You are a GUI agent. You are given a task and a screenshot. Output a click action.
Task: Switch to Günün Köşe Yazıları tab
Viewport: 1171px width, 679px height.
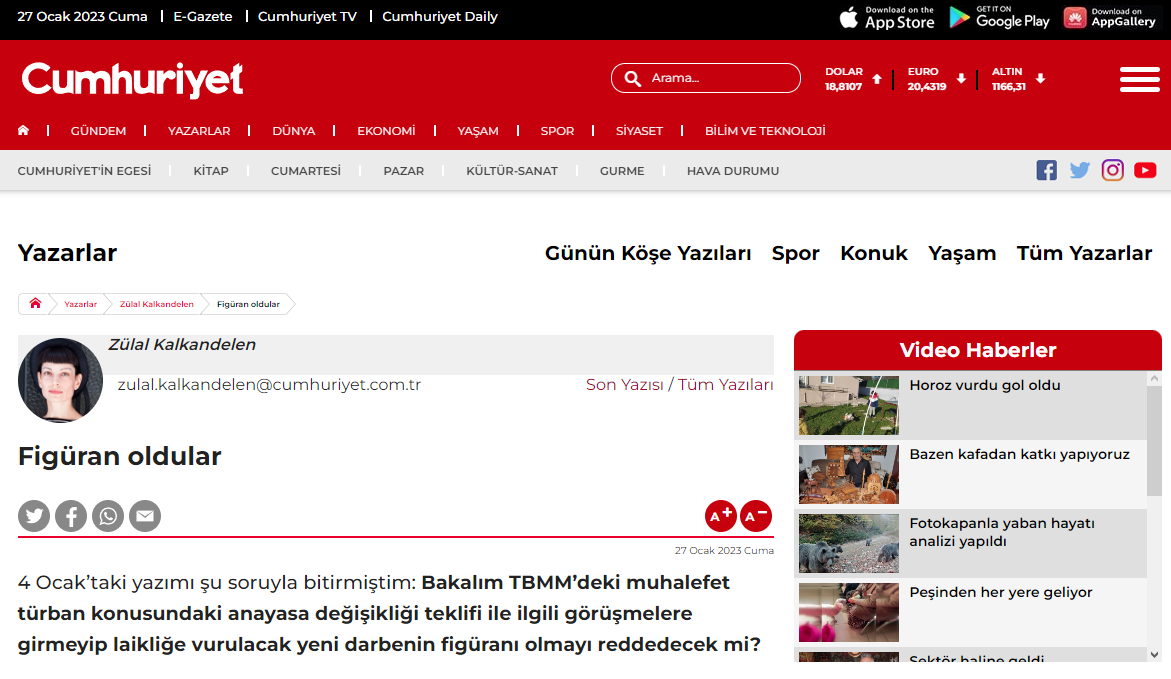point(648,254)
